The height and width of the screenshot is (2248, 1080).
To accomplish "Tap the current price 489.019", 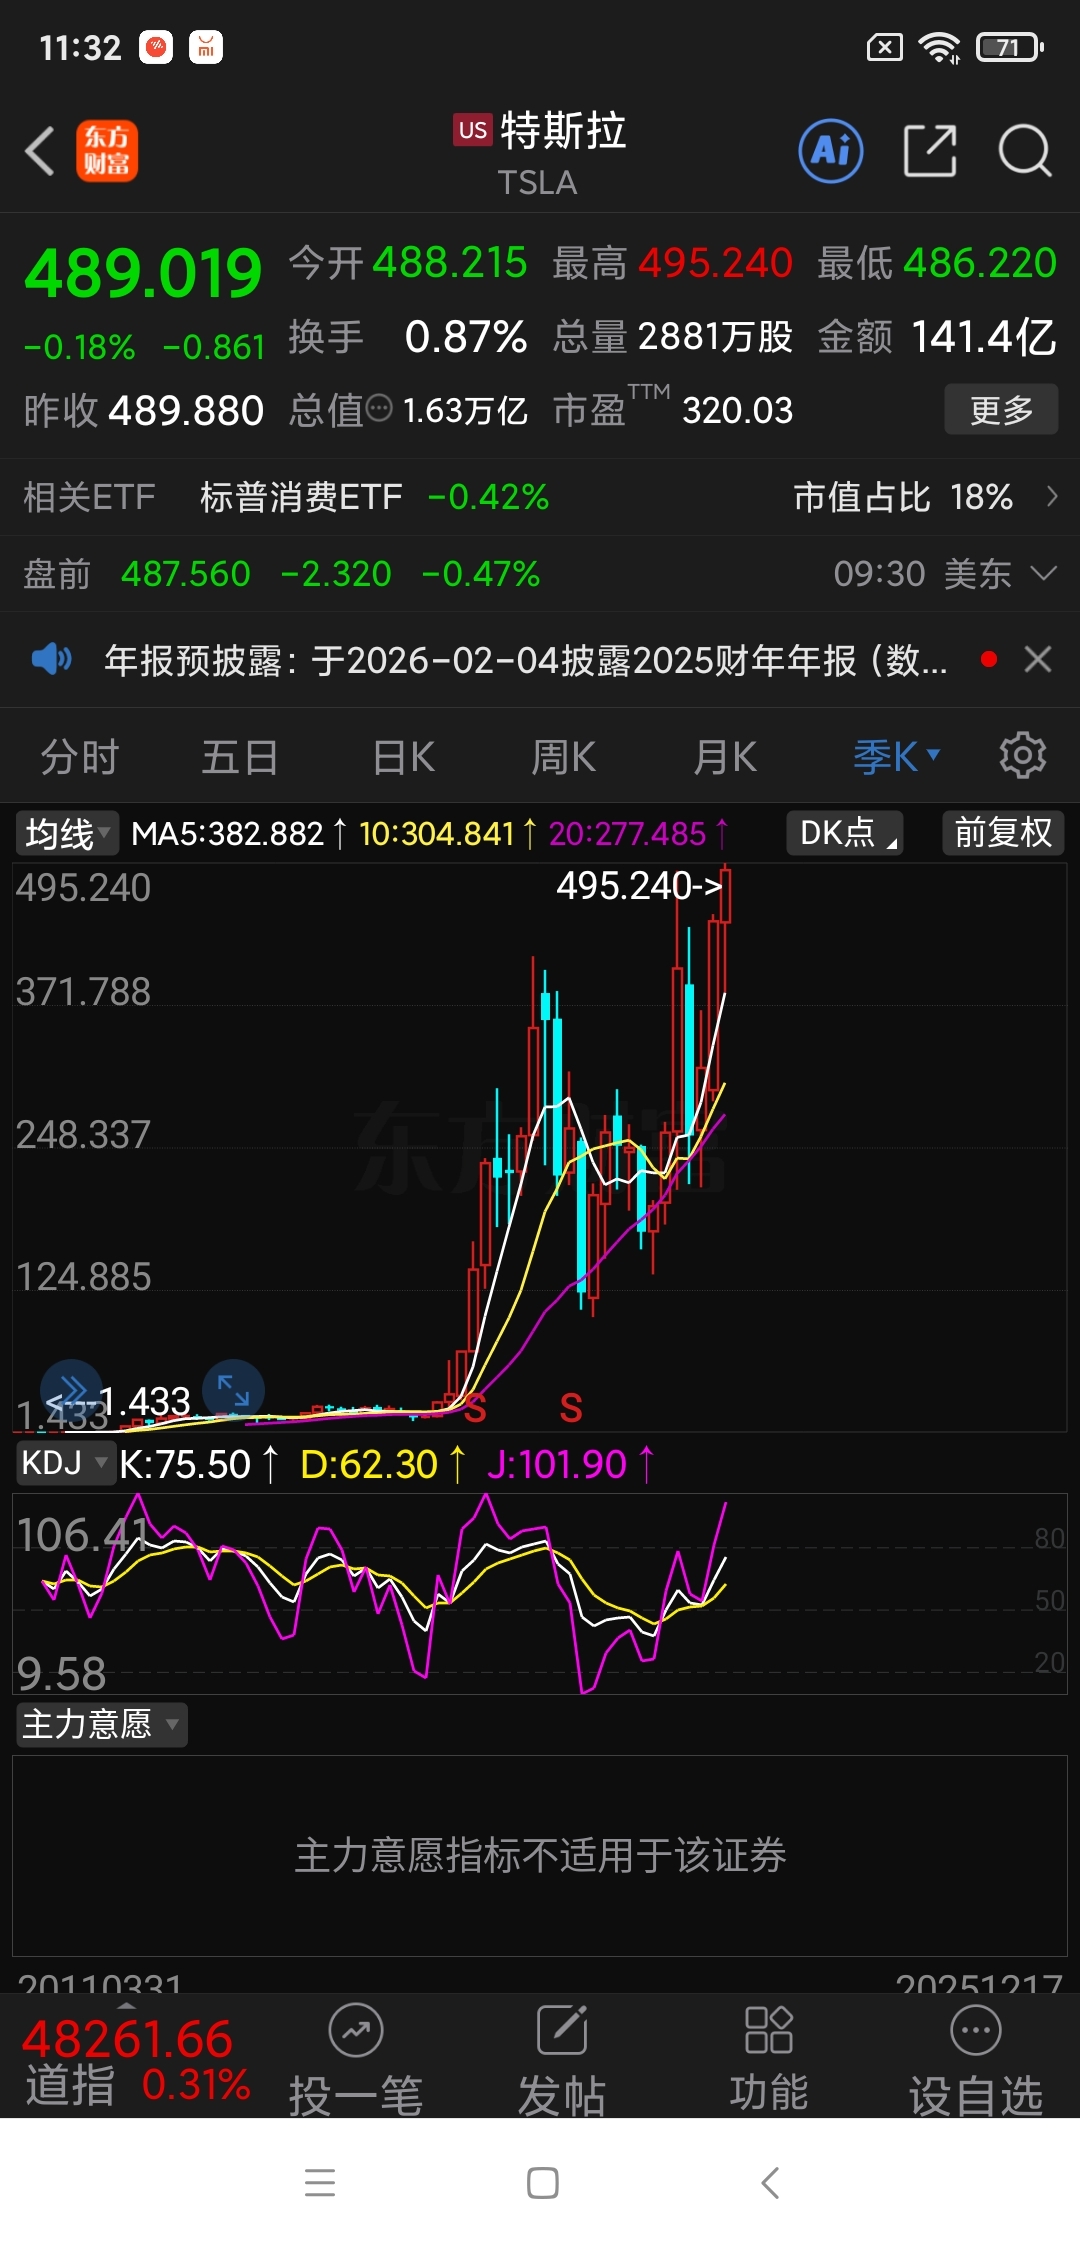I will pyautogui.click(x=143, y=273).
